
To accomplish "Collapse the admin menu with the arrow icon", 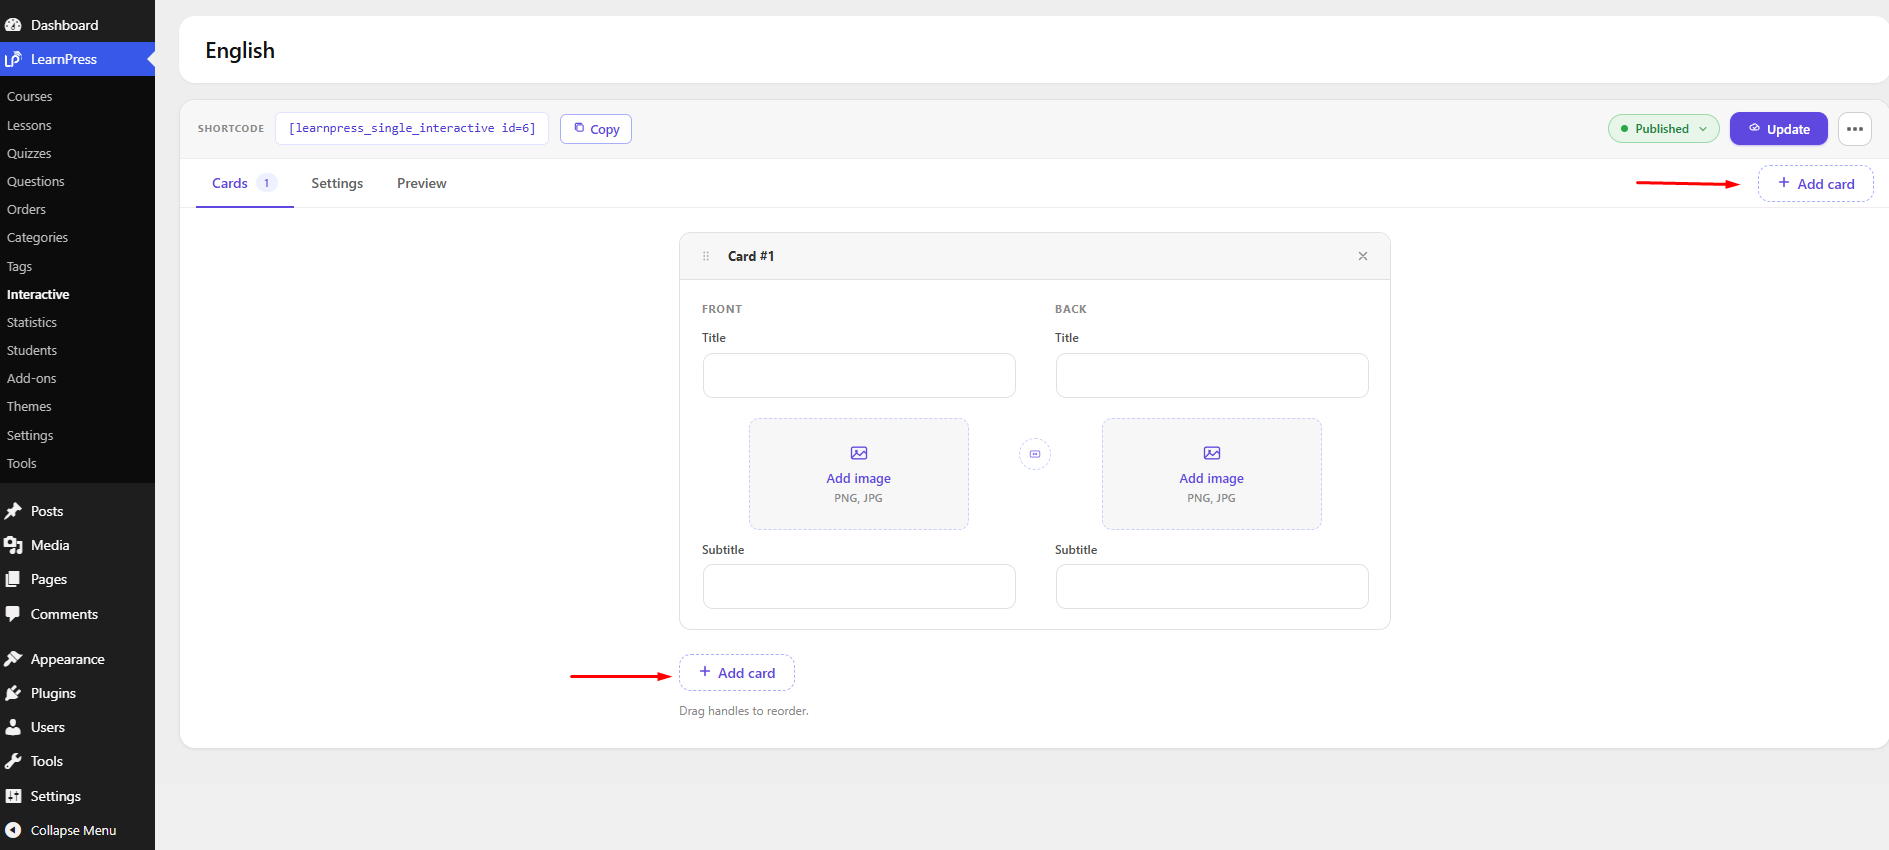I will (13, 830).
